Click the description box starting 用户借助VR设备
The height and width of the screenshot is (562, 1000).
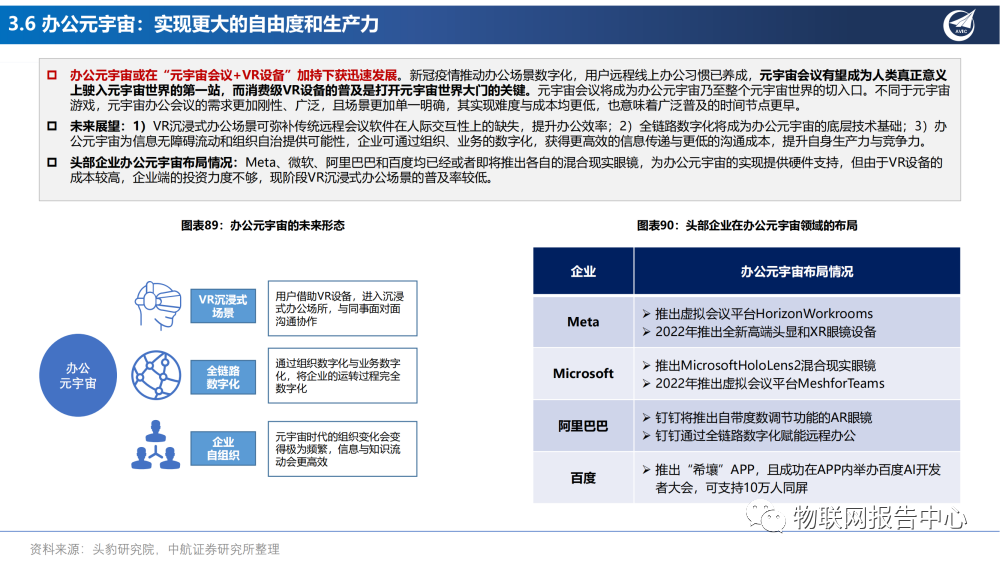point(342,308)
